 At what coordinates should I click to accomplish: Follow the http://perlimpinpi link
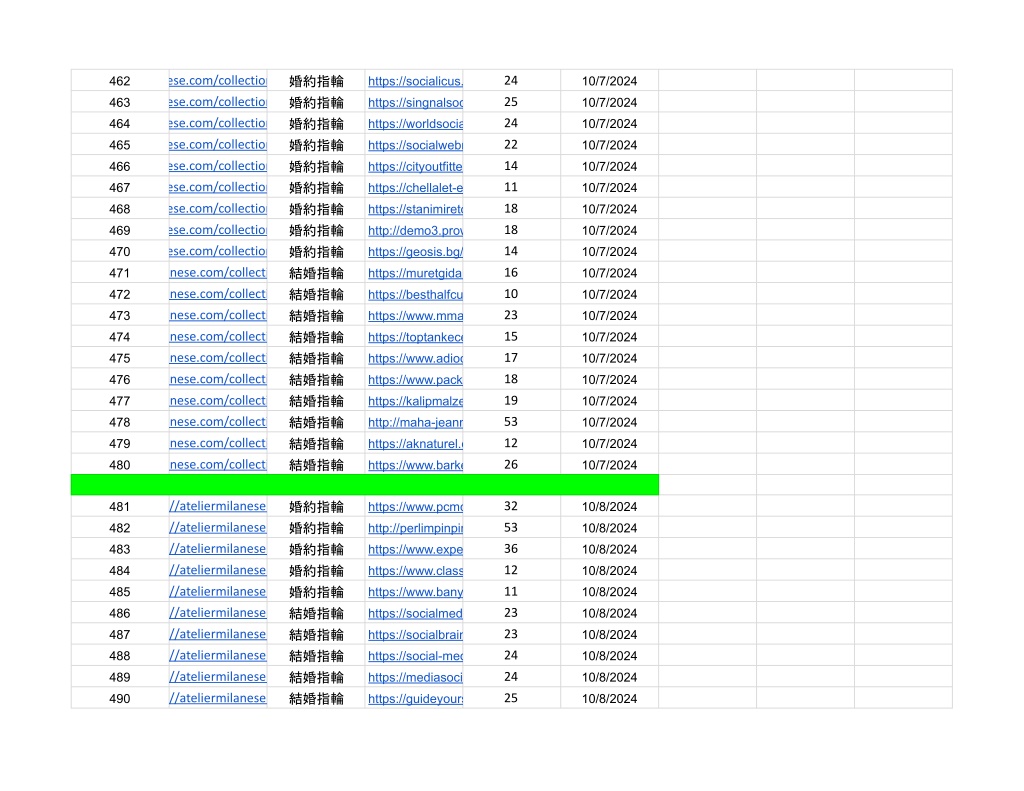point(415,528)
